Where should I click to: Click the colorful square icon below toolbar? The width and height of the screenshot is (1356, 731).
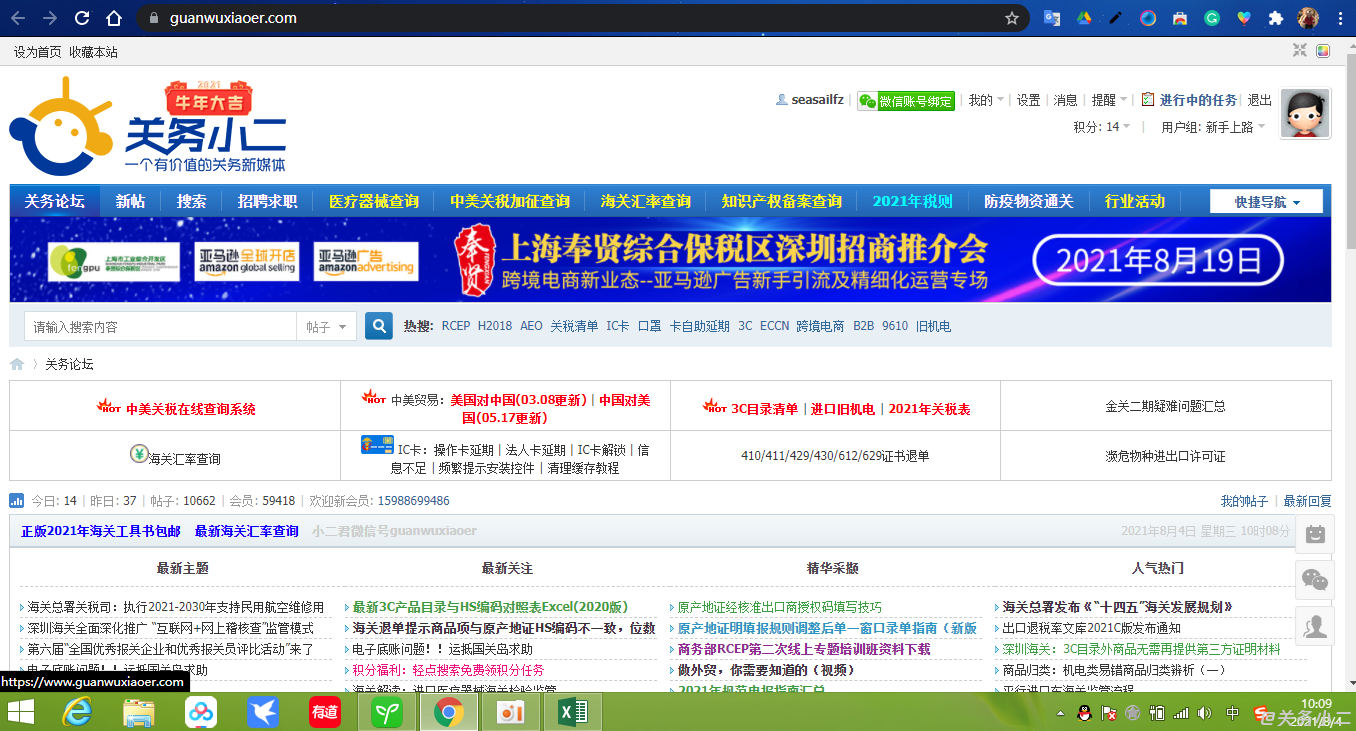click(x=1323, y=51)
